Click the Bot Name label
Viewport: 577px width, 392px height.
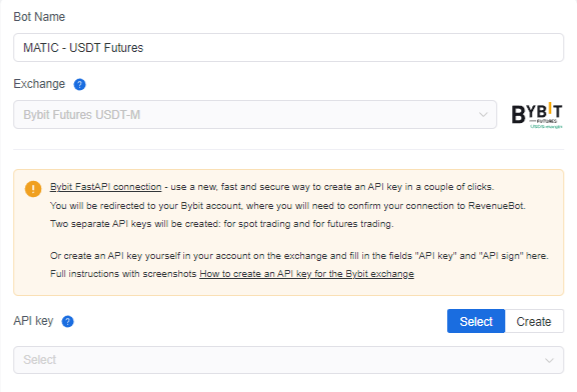[x=39, y=17]
